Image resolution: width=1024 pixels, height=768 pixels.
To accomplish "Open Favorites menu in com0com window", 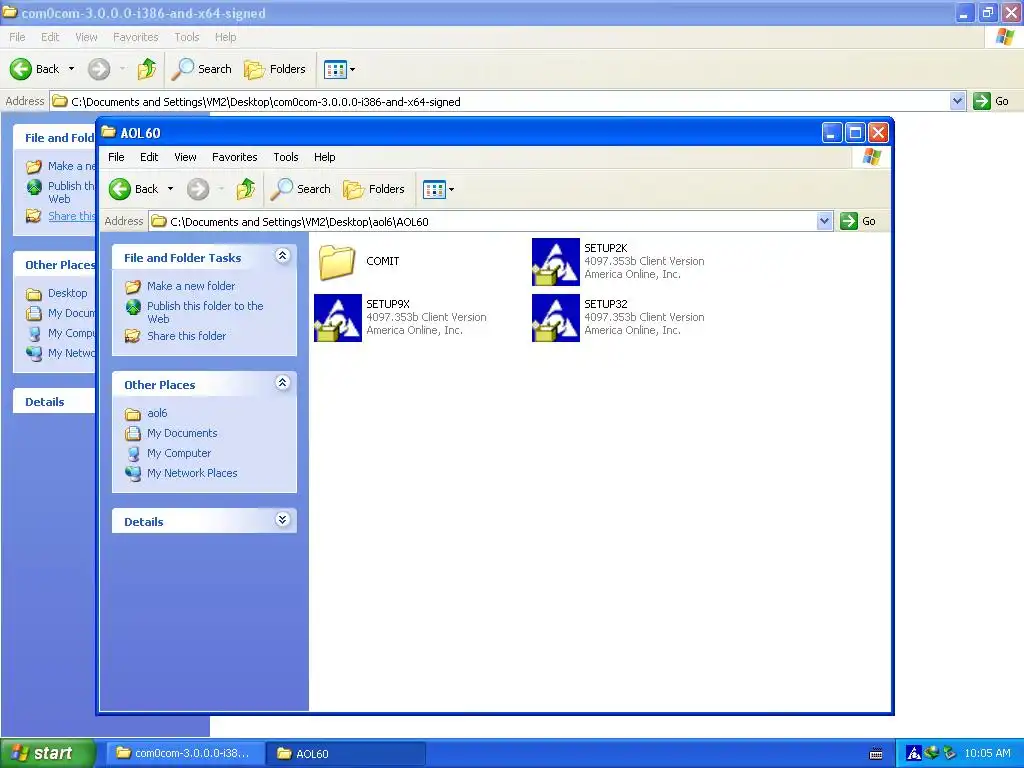I will click(x=135, y=37).
